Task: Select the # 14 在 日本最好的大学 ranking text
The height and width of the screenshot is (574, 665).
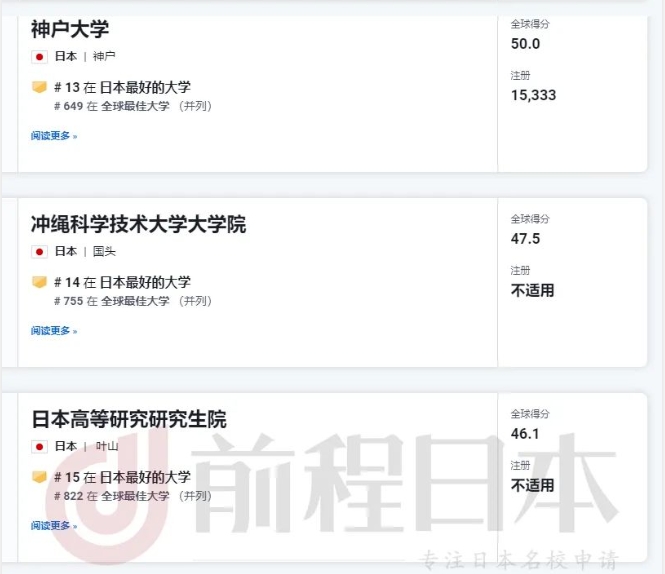Action: click(x=123, y=282)
